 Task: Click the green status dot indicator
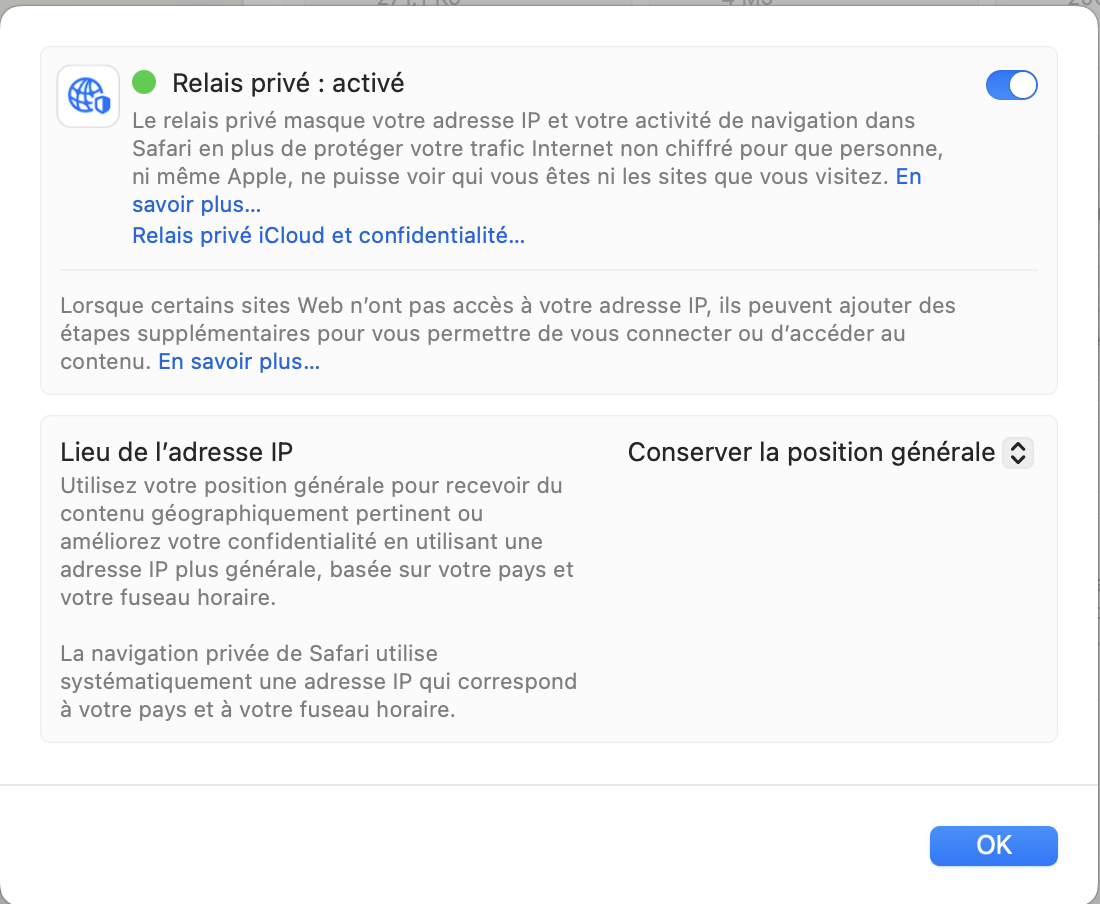144,82
